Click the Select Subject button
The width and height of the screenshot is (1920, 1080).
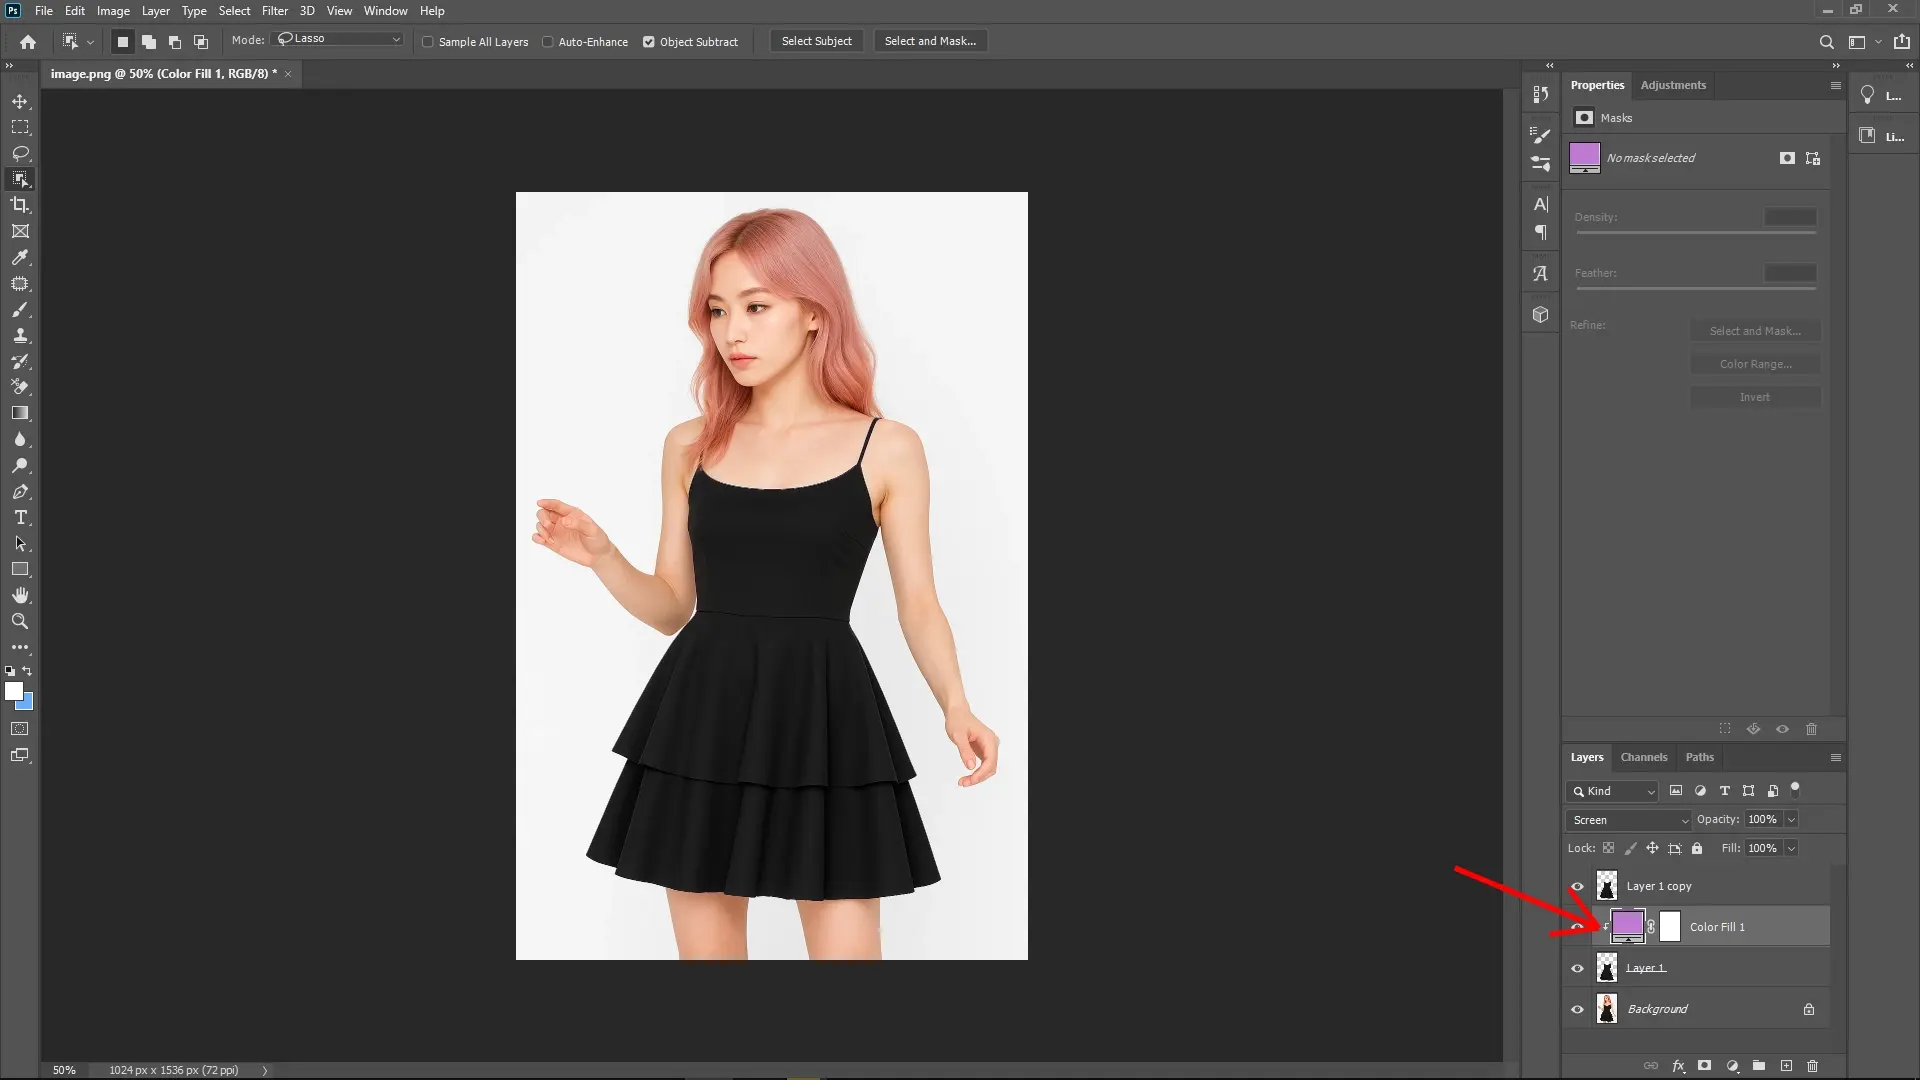point(816,41)
